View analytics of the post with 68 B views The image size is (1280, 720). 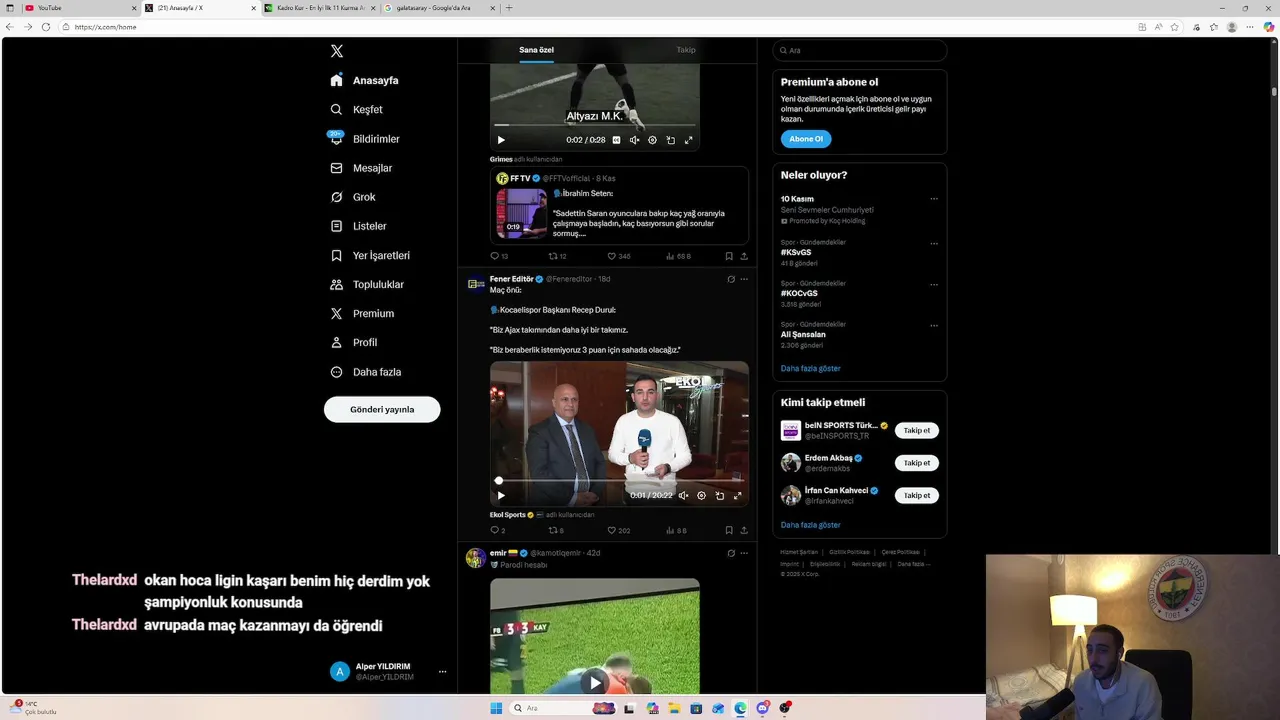point(678,256)
